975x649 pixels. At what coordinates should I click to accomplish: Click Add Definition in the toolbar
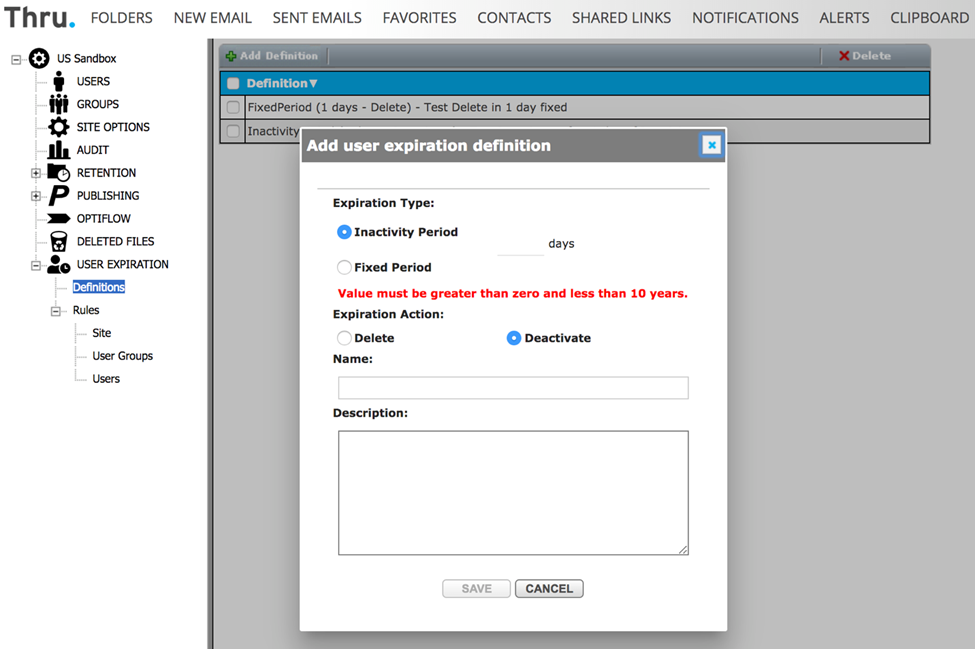point(271,56)
